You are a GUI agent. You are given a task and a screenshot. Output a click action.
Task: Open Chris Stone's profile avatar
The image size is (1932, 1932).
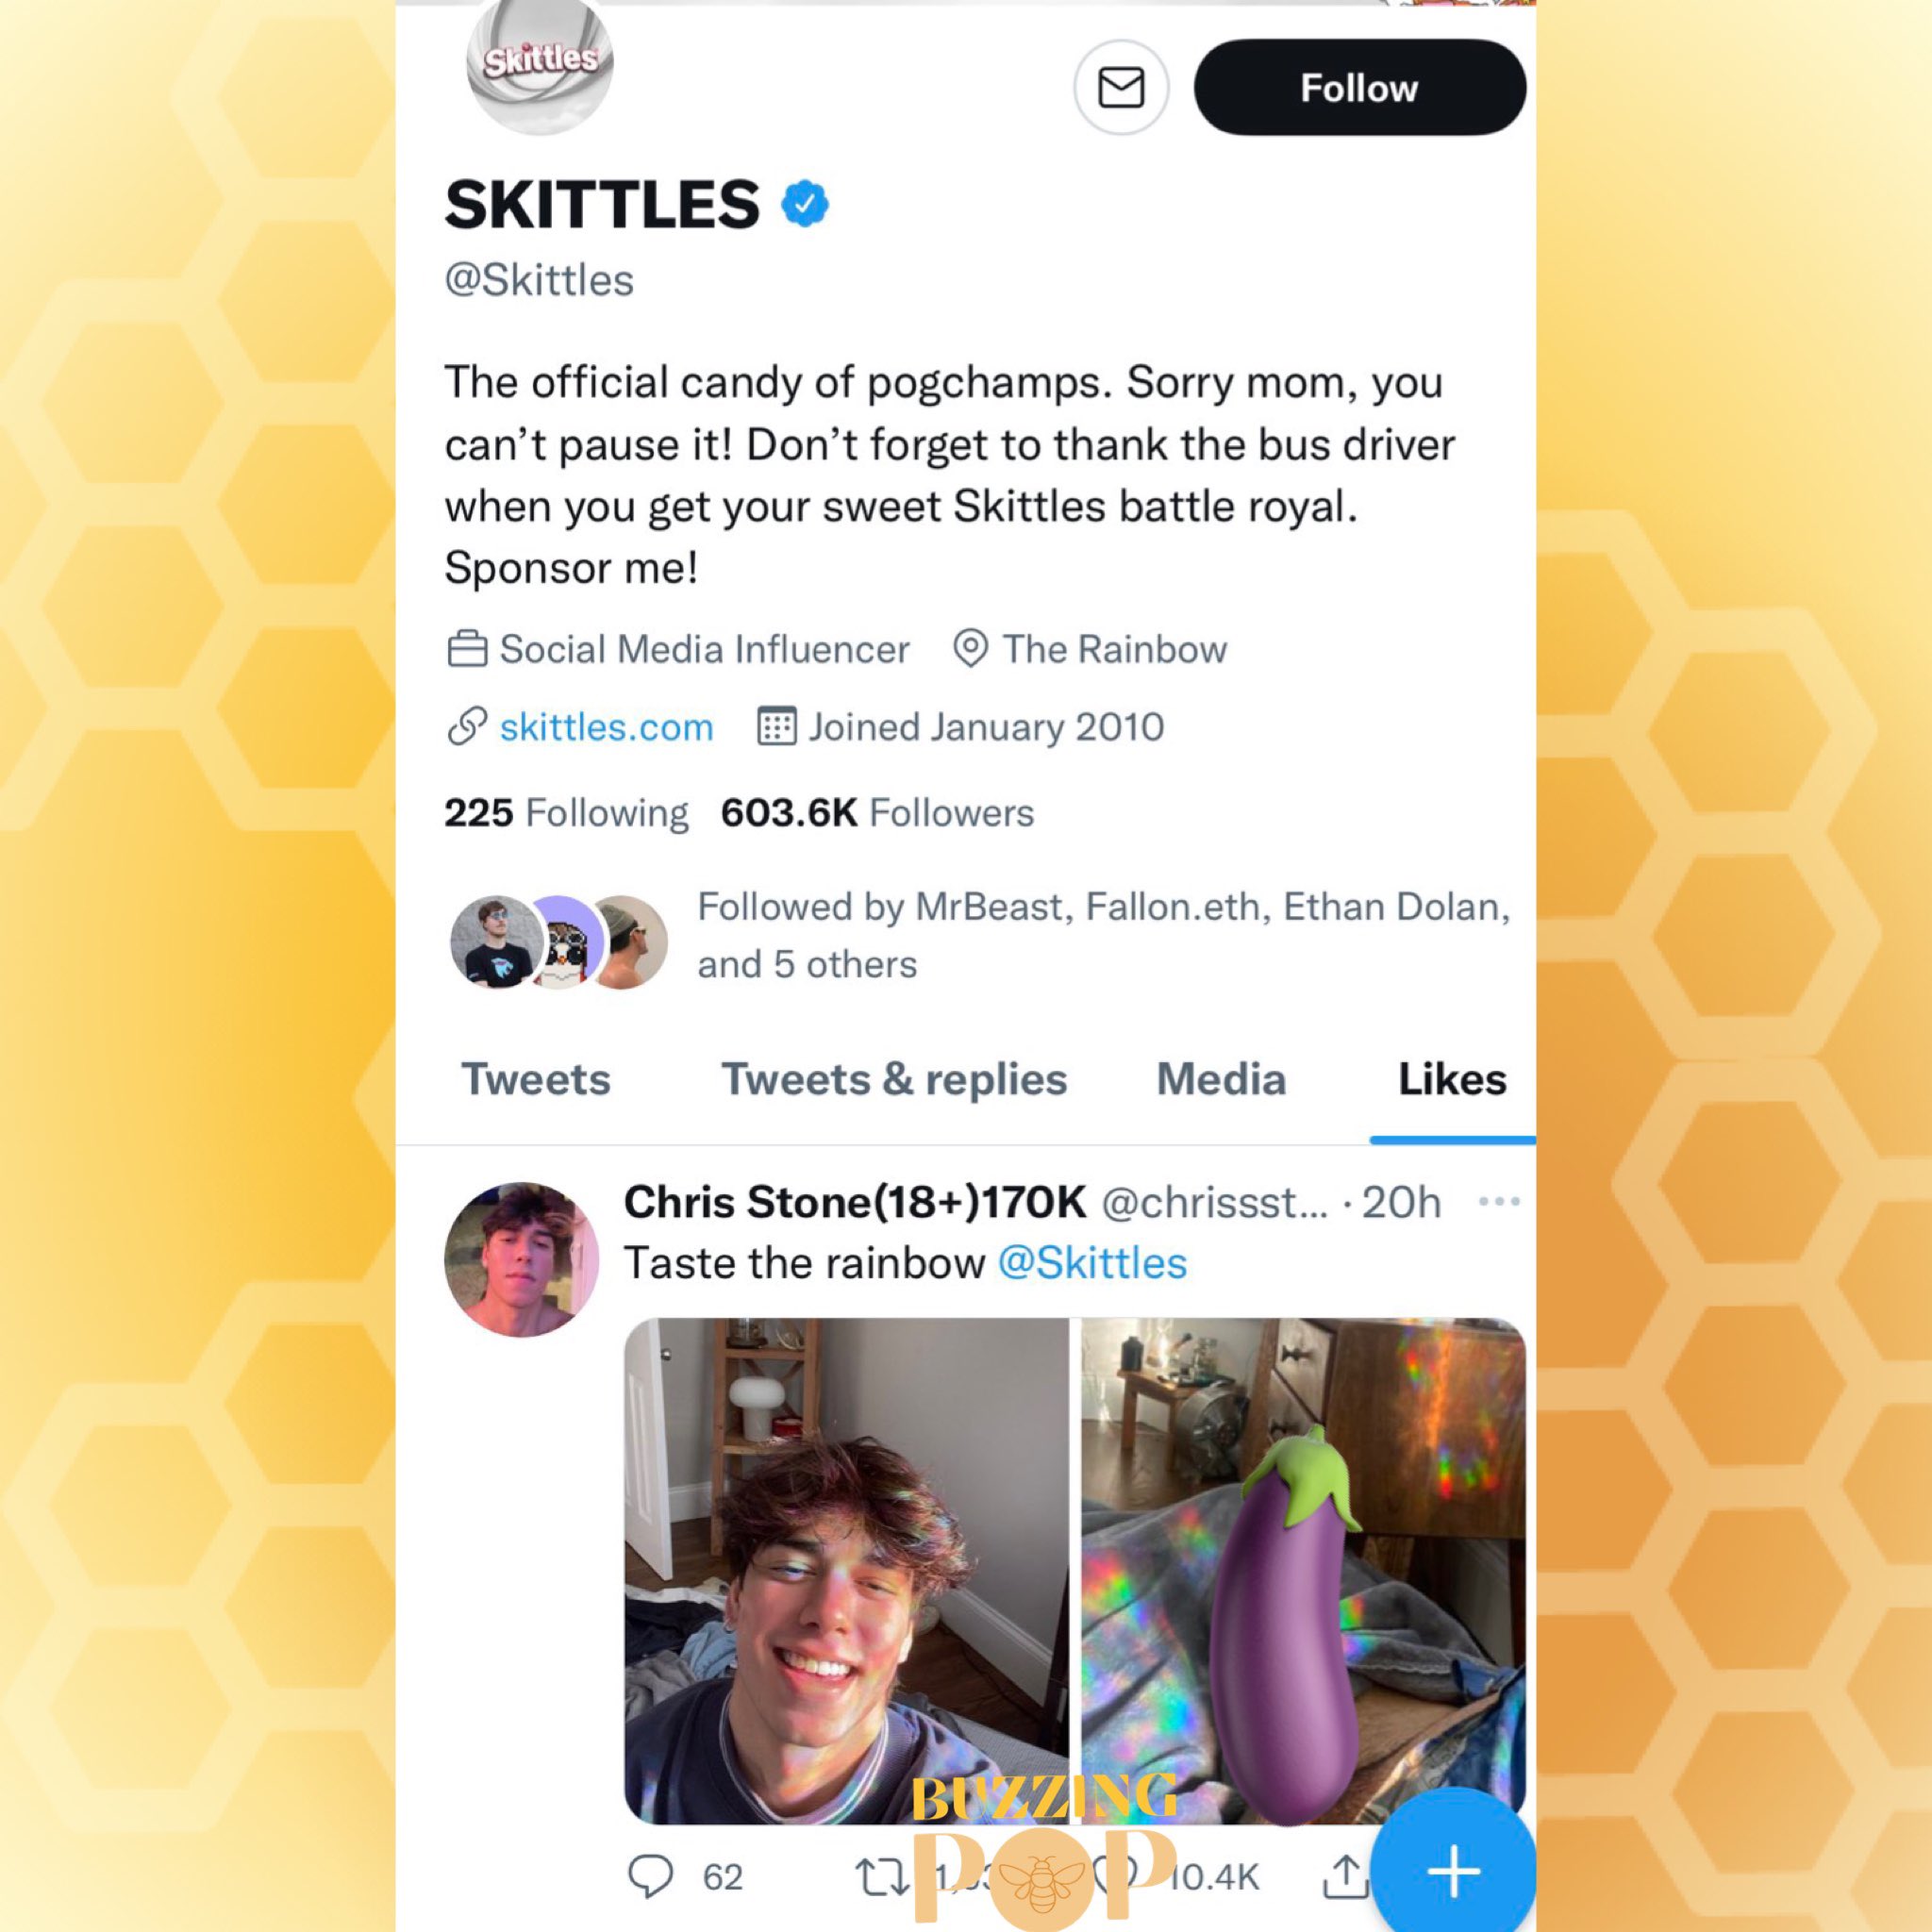(521, 1260)
